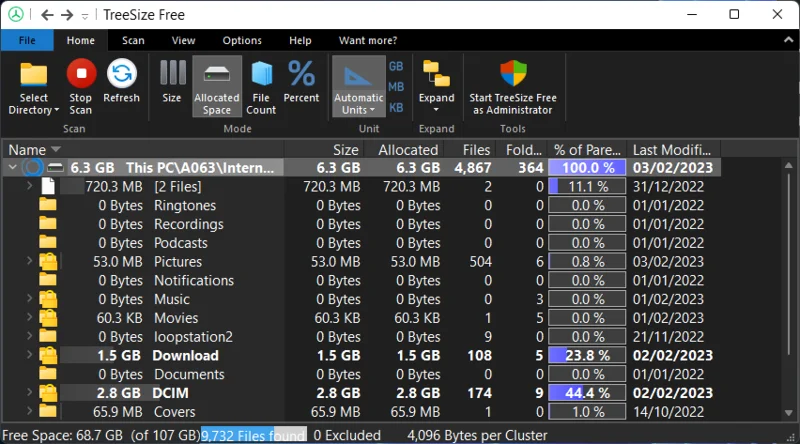Click the TreeSize app logo icon
The image size is (800, 444).
[x=16, y=14]
